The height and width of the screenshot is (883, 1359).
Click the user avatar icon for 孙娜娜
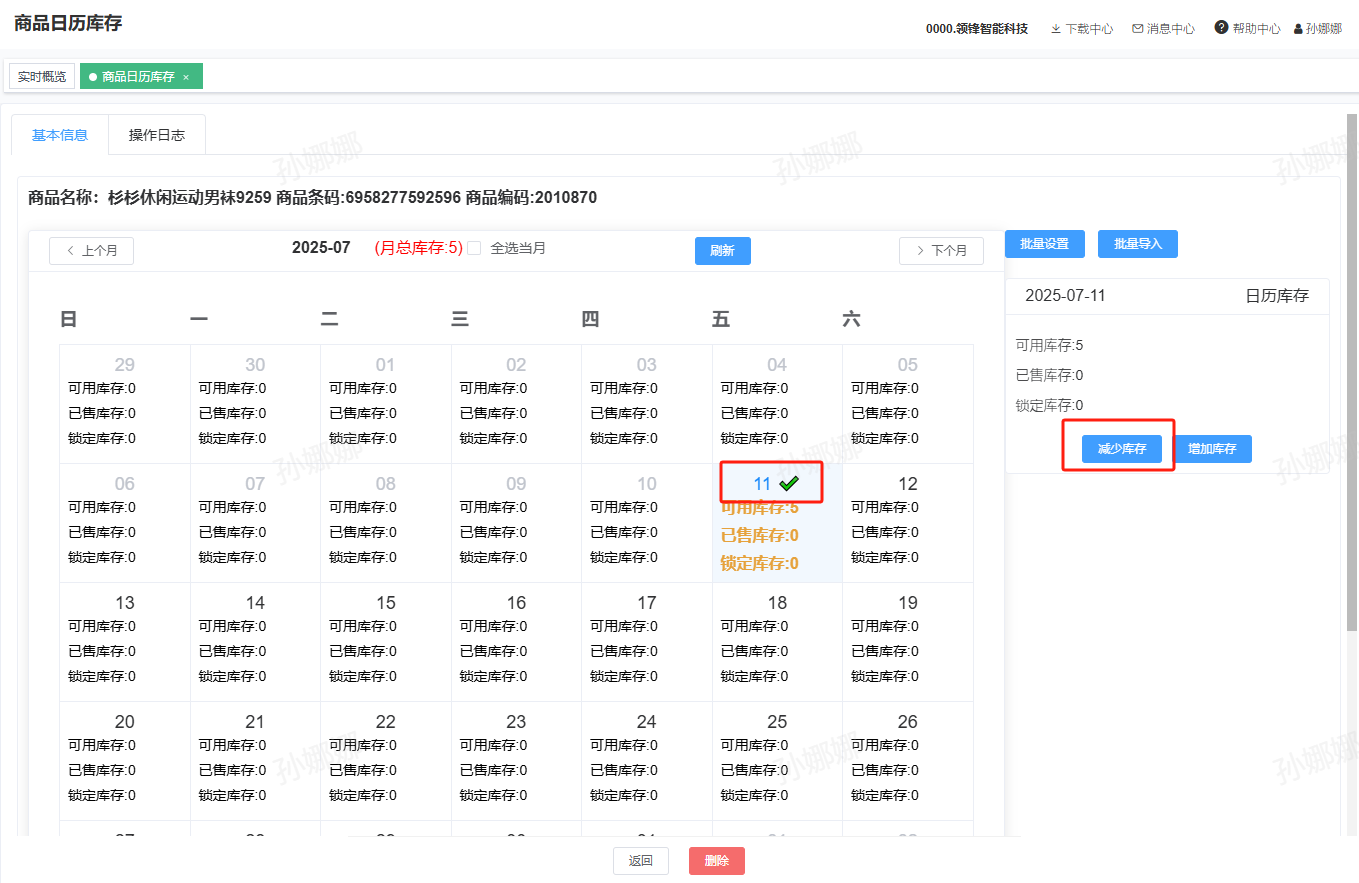point(1298,29)
